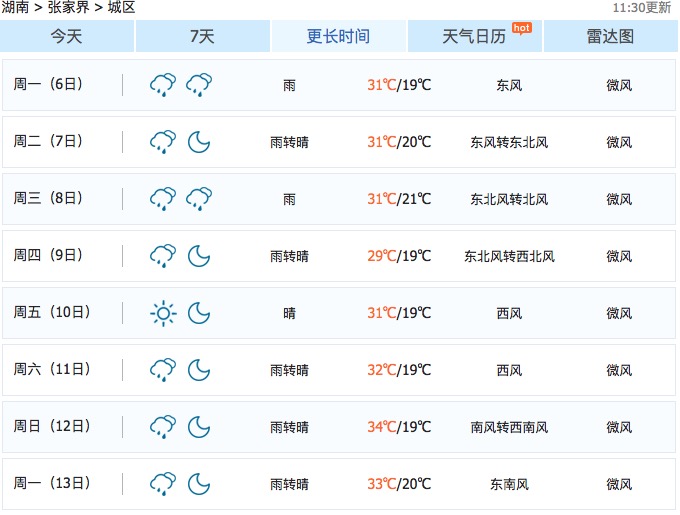The width and height of the screenshot is (680, 515).
Task: Select the 周四（9日） date label
Action: [48, 255]
